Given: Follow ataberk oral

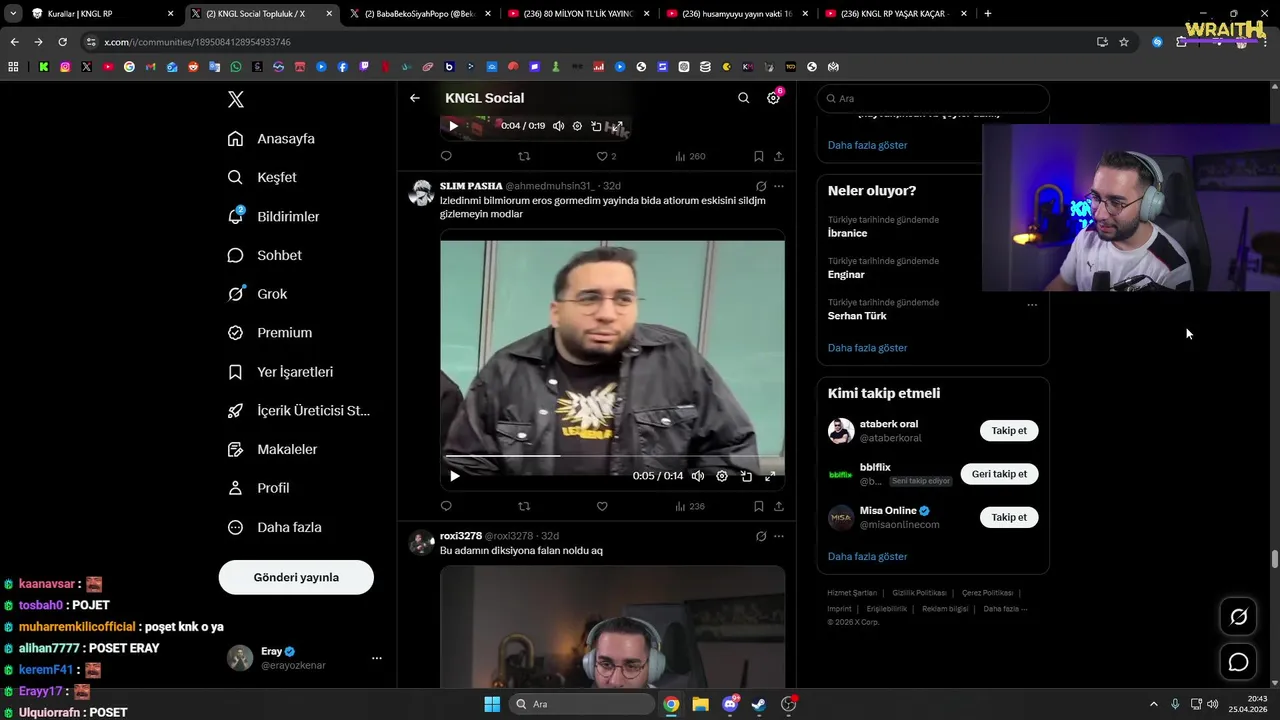Looking at the screenshot, I should tap(1009, 431).
